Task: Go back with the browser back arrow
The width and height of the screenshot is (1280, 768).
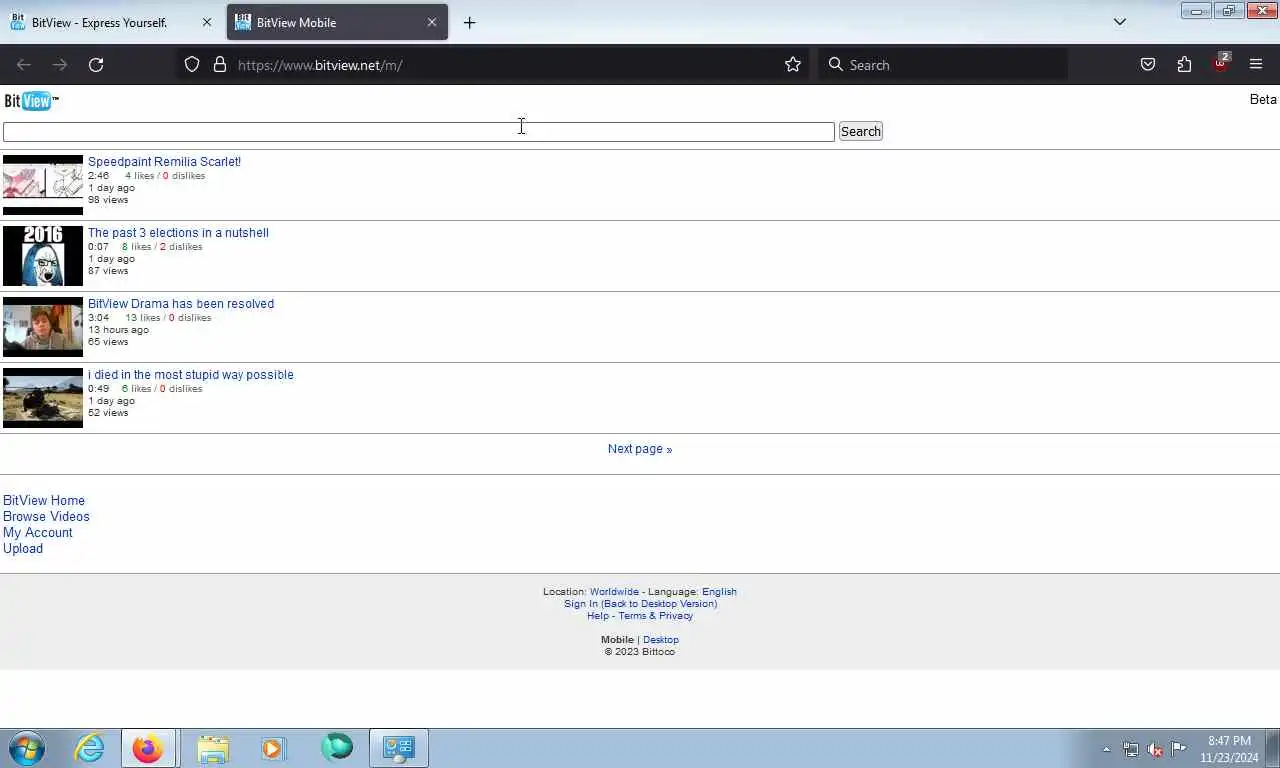Action: [x=24, y=65]
